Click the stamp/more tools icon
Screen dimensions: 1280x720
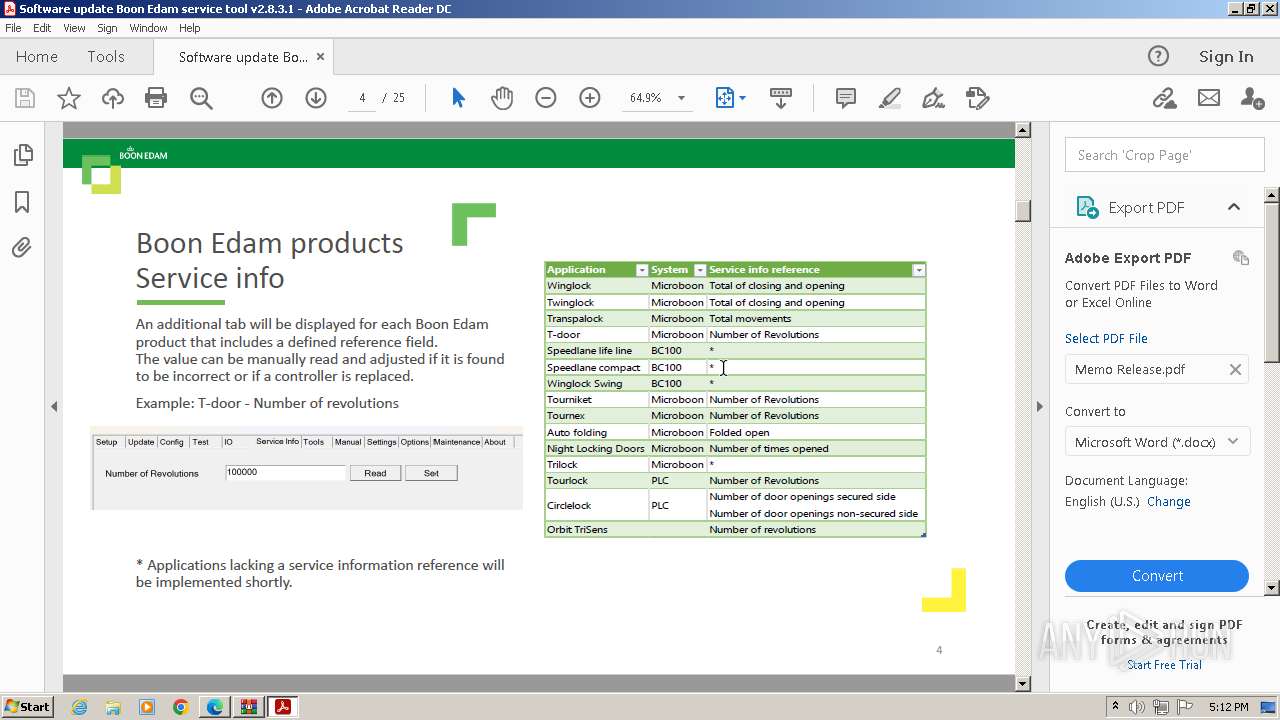[977, 98]
